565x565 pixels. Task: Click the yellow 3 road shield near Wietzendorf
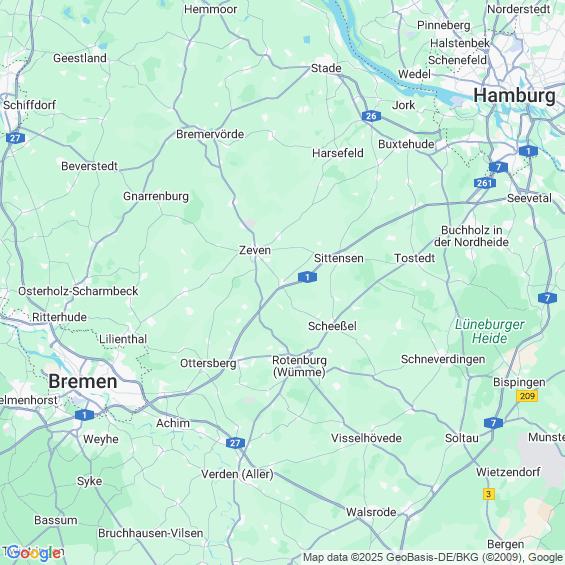(x=489, y=494)
